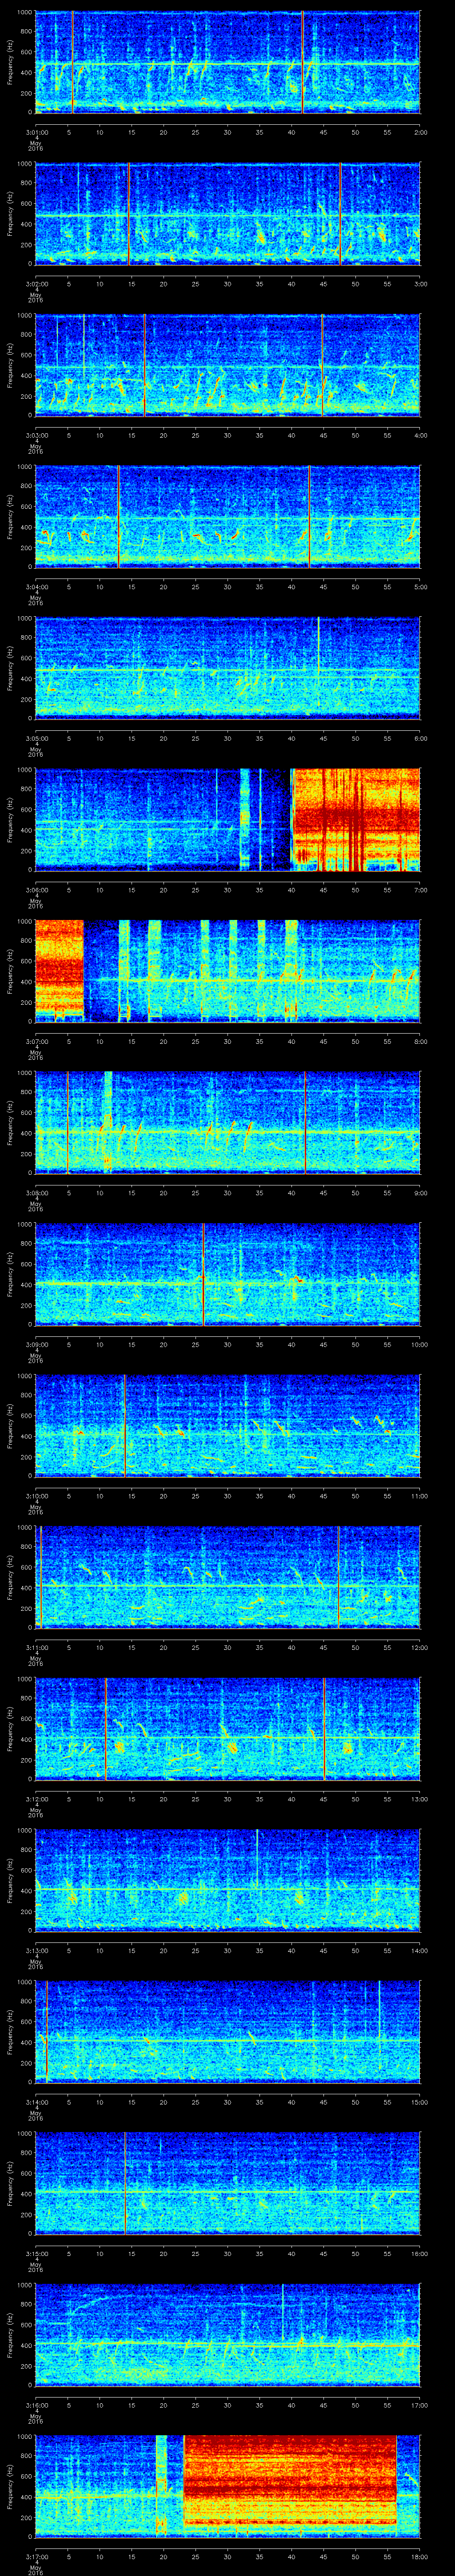Image resolution: width=455 pixels, height=2576 pixels.
Task: Click the '3:07:00' start time label
Action: pos(36,1041)
